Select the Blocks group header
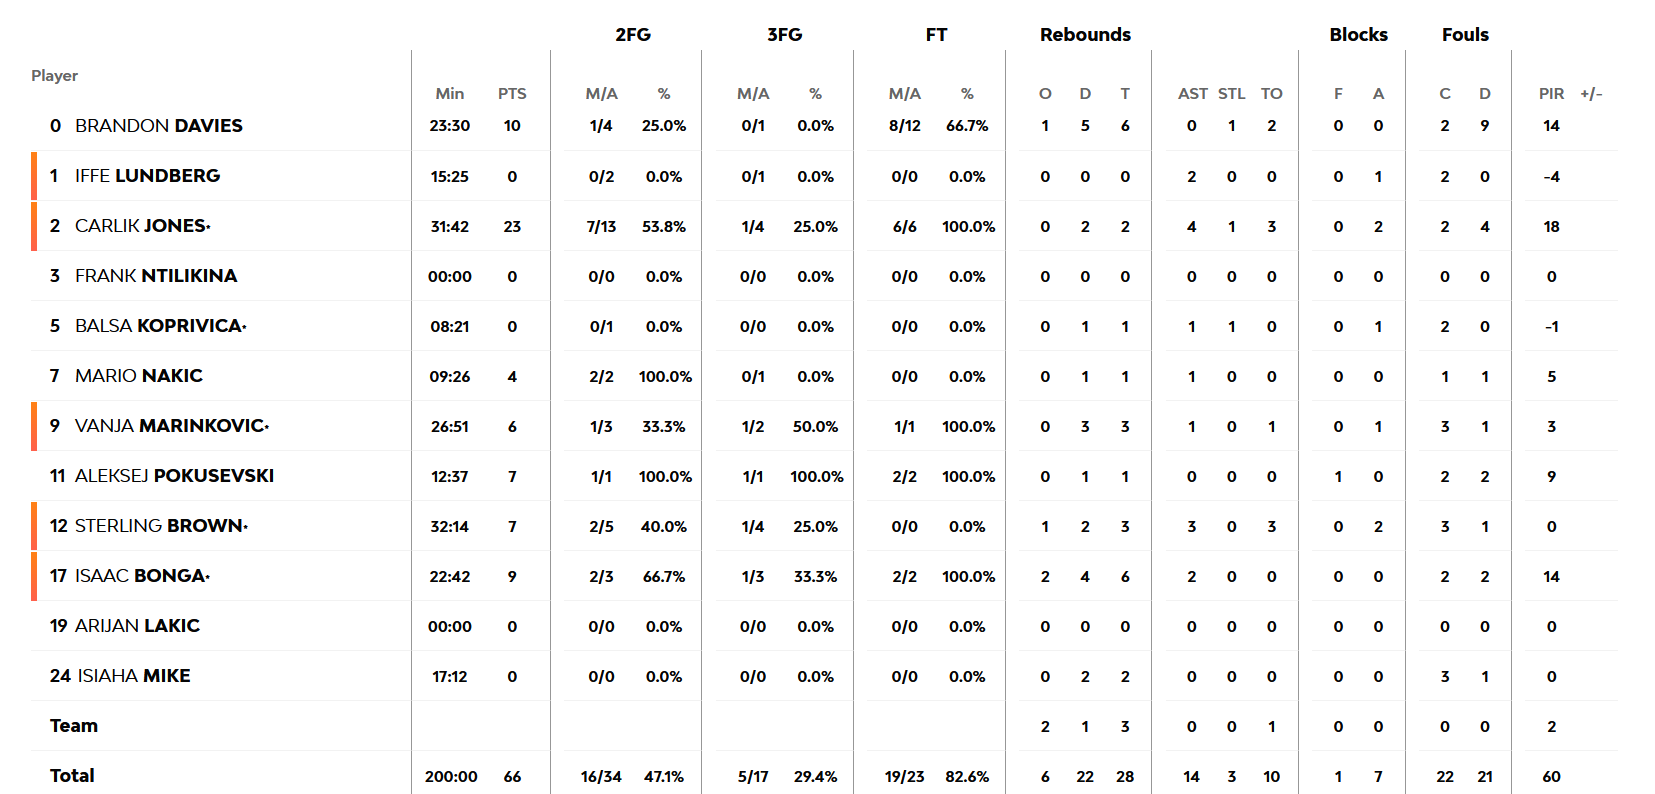Image resolution: width=1655 pixels, height=794 pixels. [x=1358, y=35]
